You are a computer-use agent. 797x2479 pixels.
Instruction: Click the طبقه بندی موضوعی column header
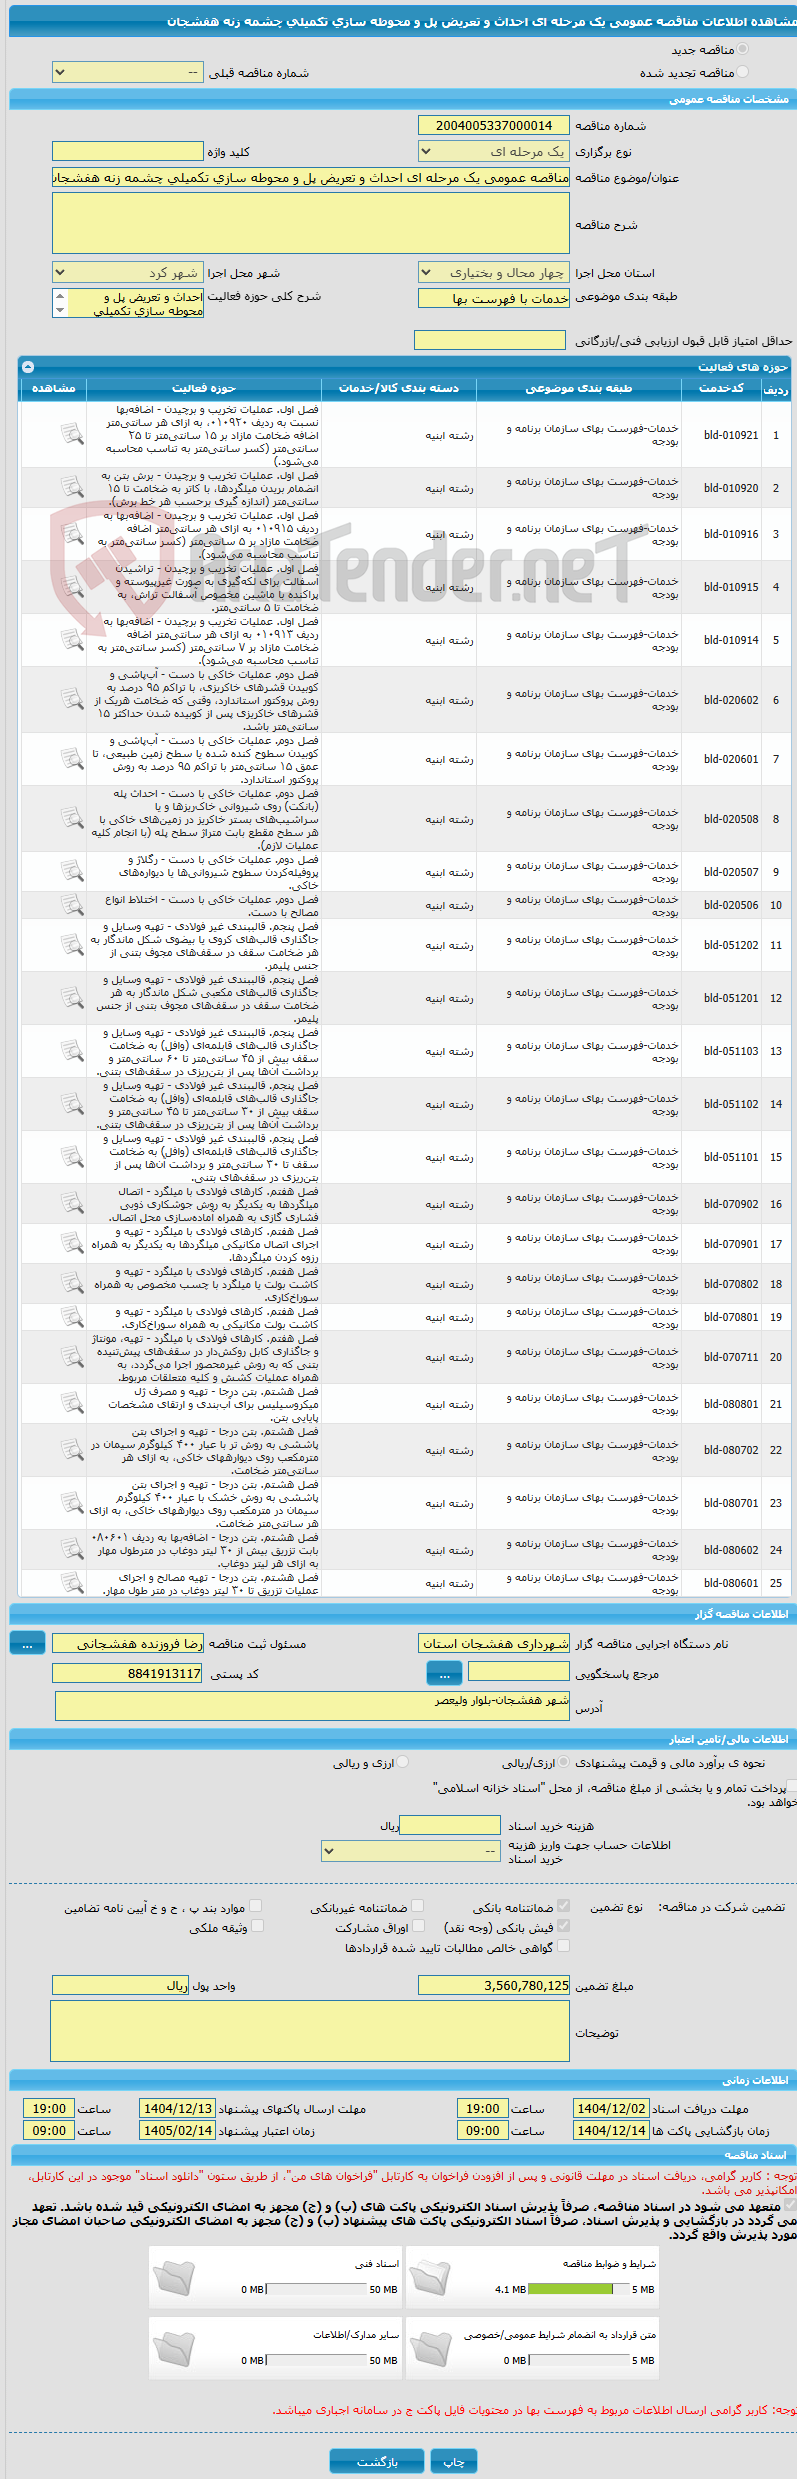click(x=580, y=388)
